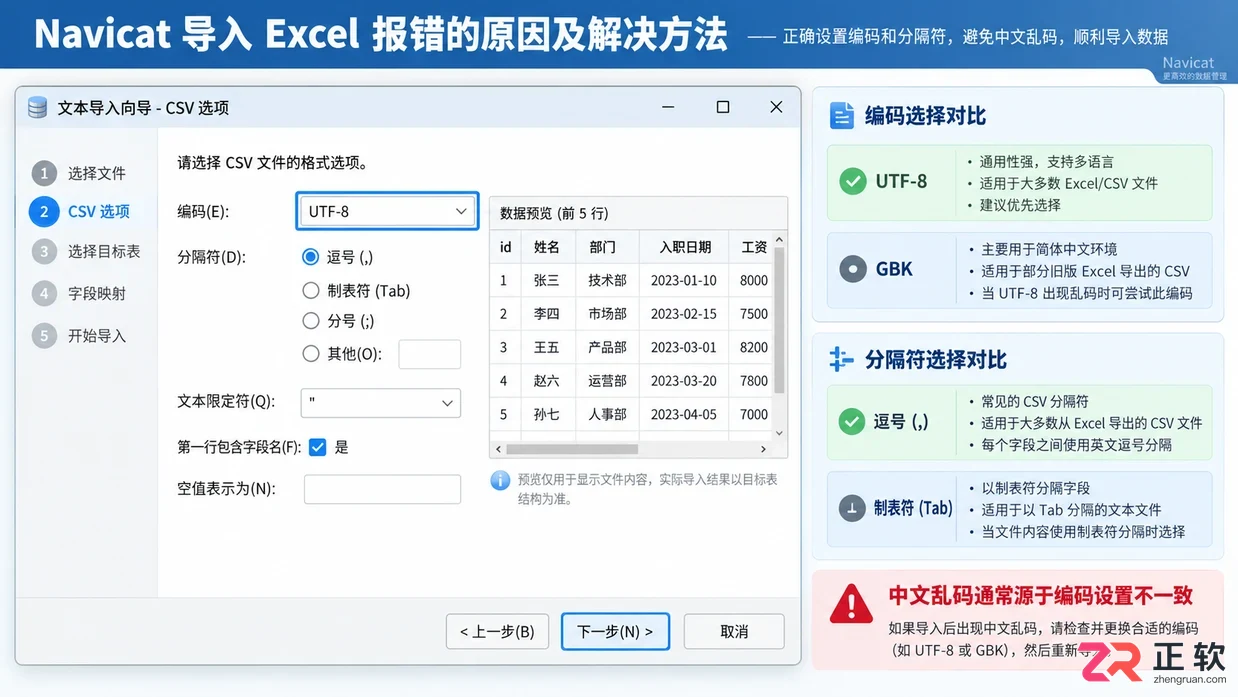Click the 2023-04-05 date cell

coord(684,414)
